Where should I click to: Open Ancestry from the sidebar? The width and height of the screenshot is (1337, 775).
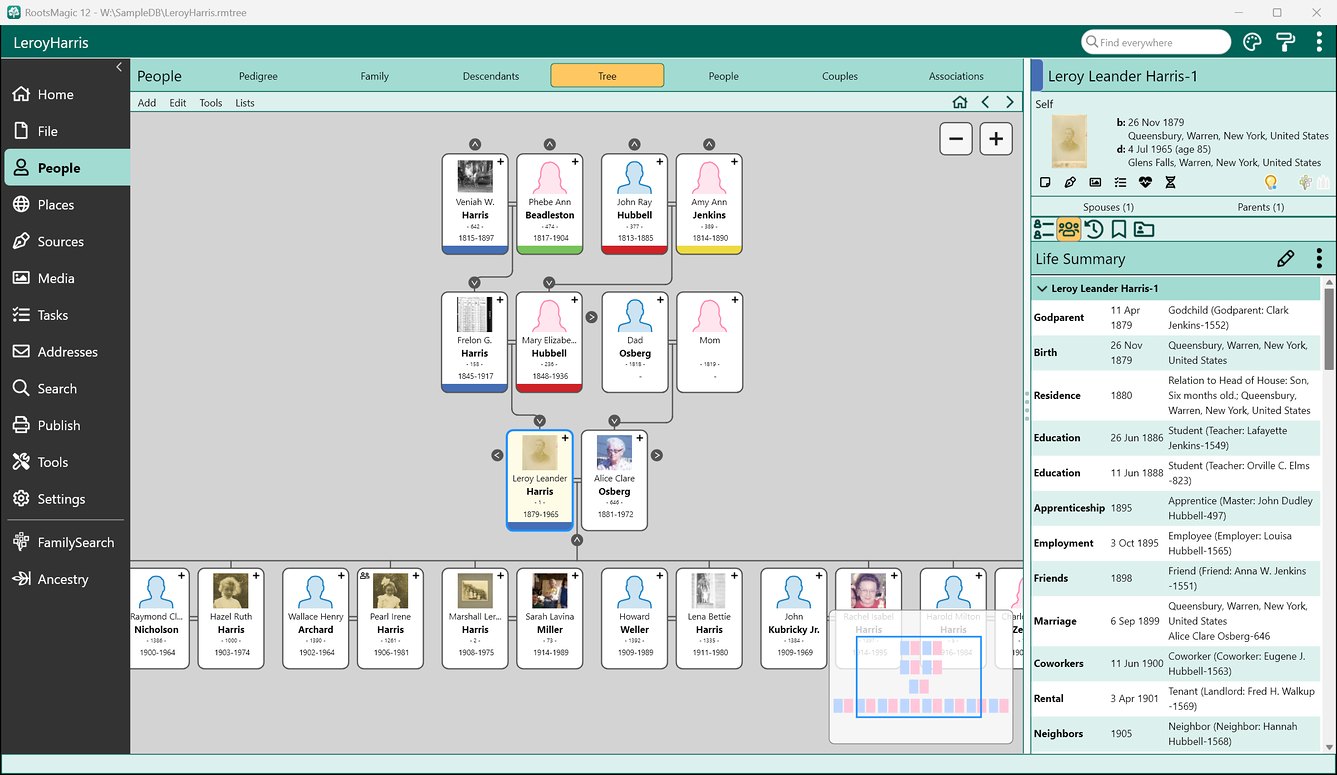point(65,579)
